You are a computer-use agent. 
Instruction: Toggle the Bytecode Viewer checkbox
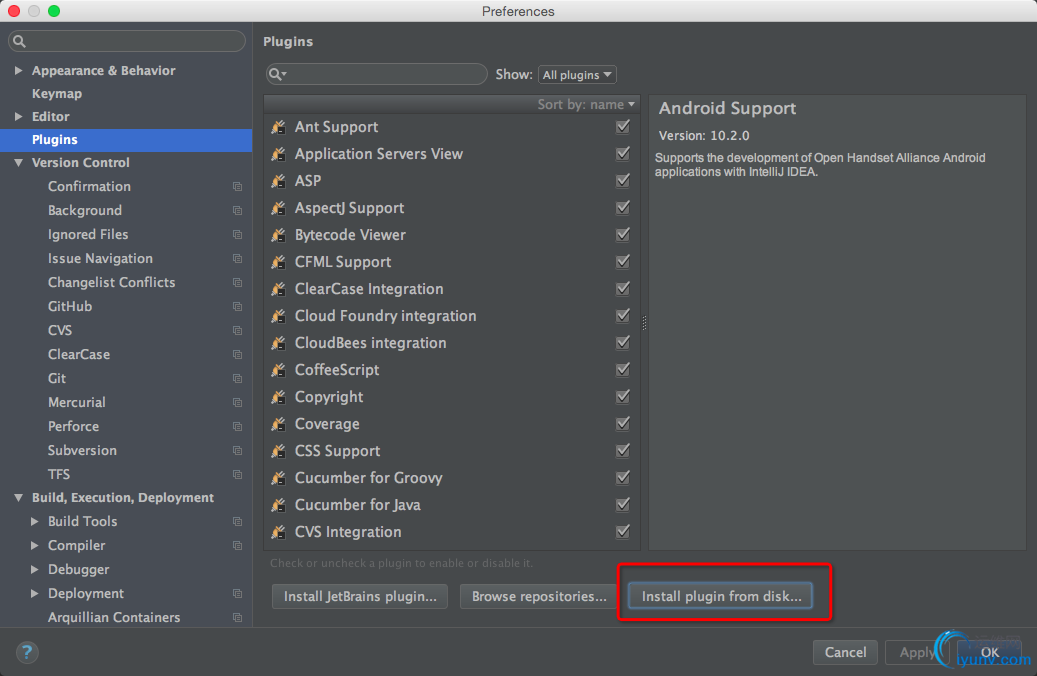click(x=622, y=234)
